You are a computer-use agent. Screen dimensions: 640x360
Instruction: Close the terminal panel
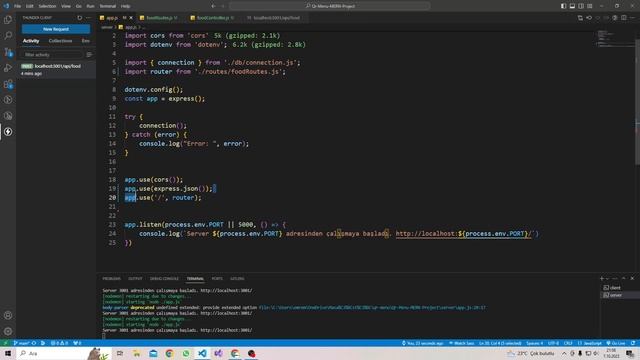(632, 278)
